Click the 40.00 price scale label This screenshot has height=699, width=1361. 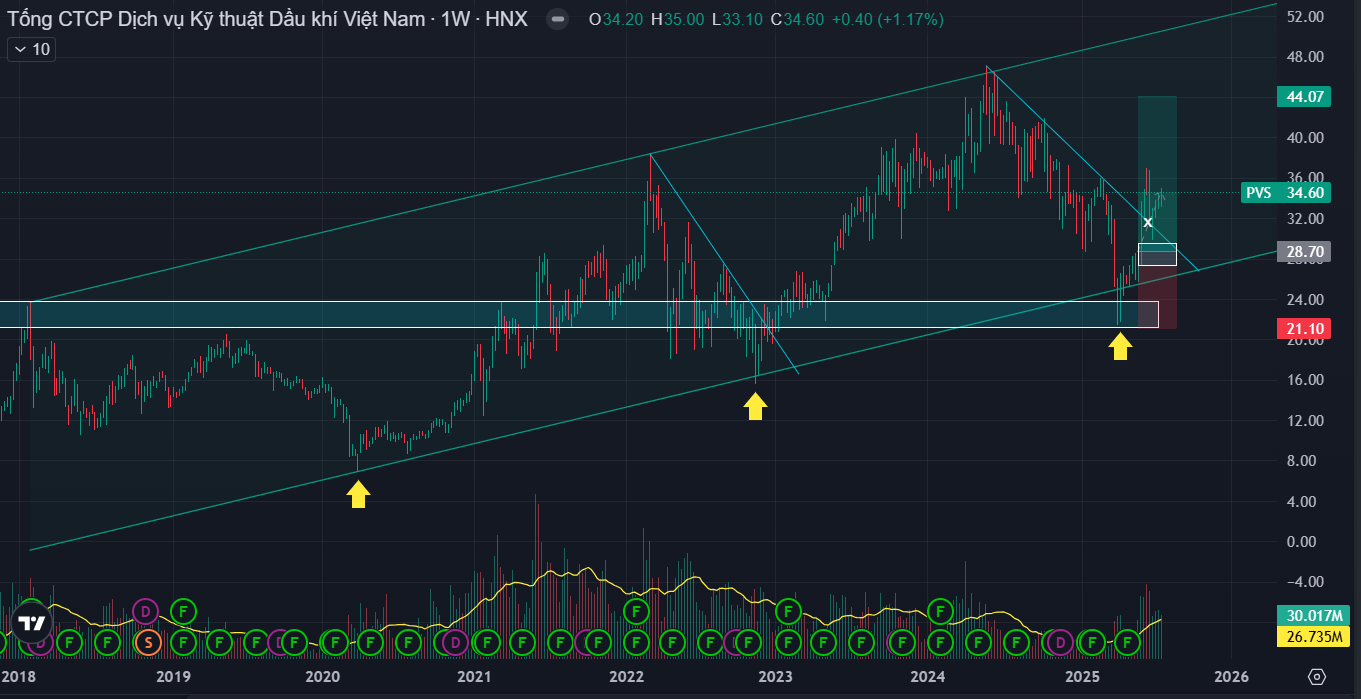pos(1306,138)
